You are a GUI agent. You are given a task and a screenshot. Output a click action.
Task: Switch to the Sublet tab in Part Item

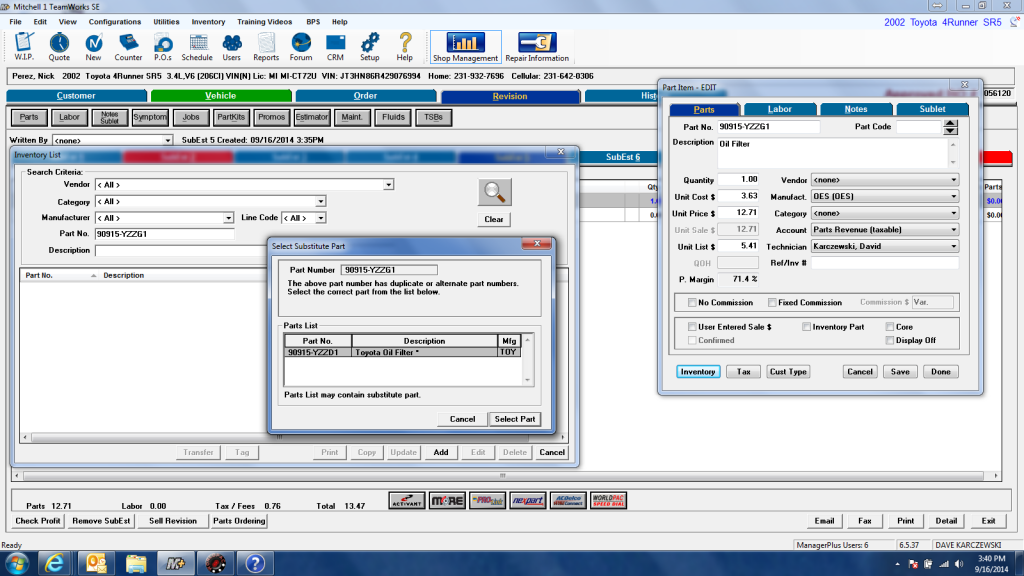[932, 109]
